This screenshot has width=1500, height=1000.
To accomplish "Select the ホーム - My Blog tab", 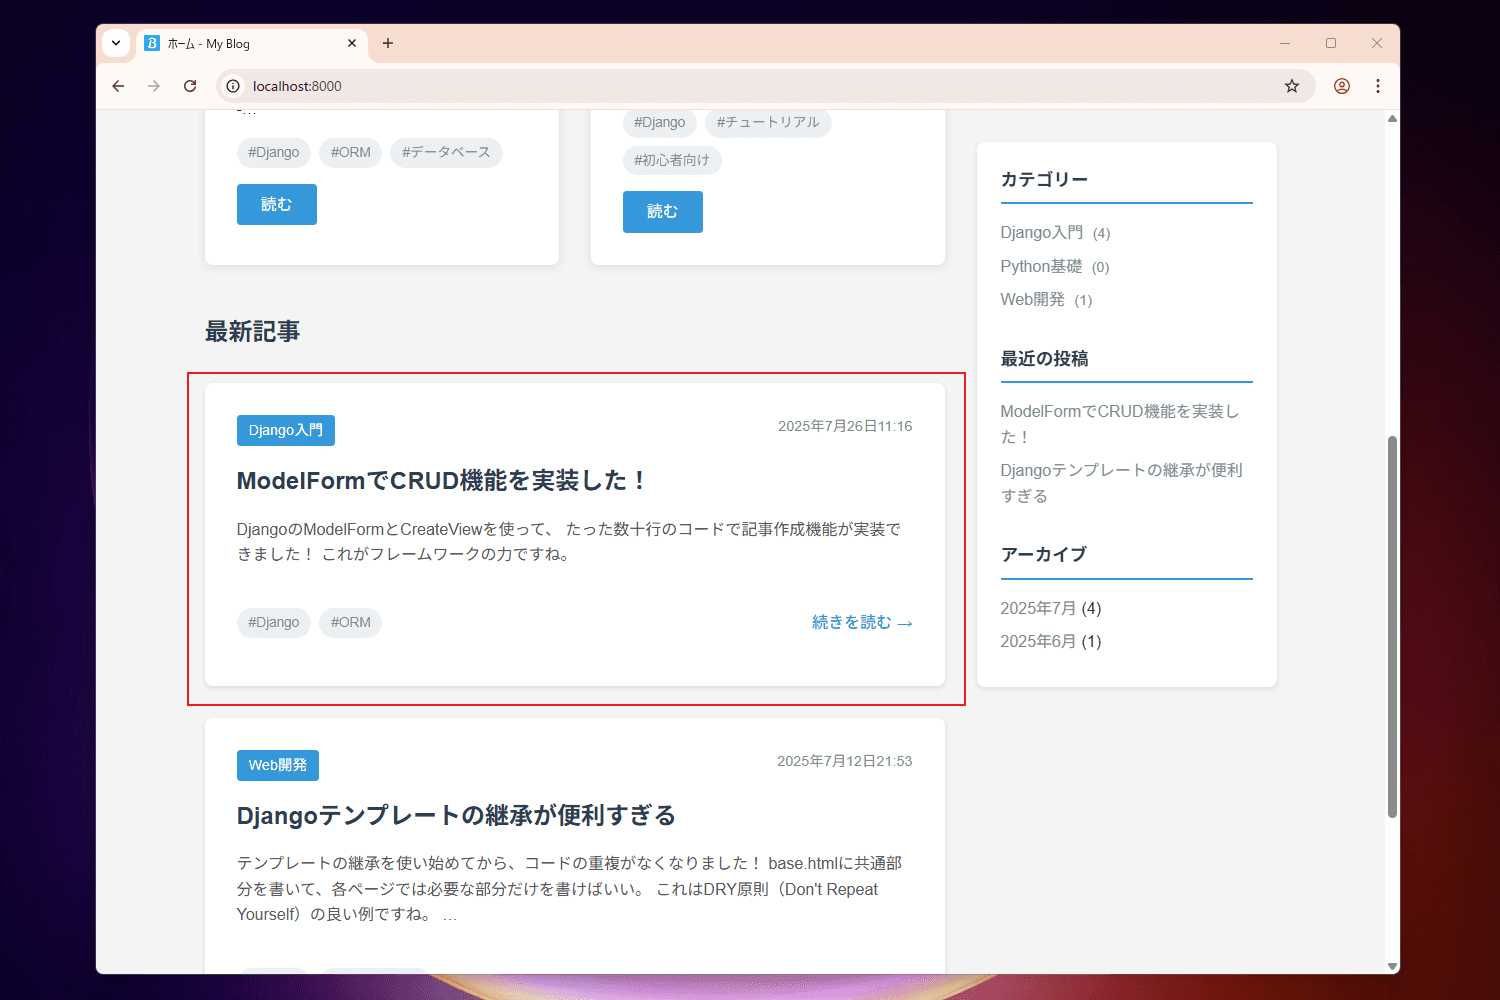I will tap(250, 43).
